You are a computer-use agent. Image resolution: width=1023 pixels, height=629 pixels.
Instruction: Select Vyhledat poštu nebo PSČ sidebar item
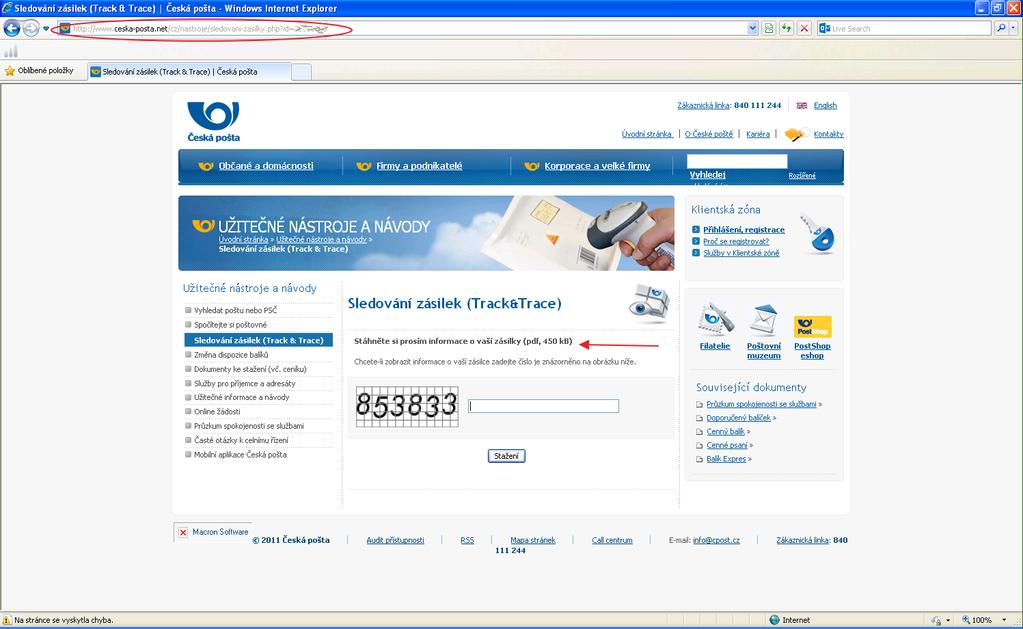pos(235,311)
